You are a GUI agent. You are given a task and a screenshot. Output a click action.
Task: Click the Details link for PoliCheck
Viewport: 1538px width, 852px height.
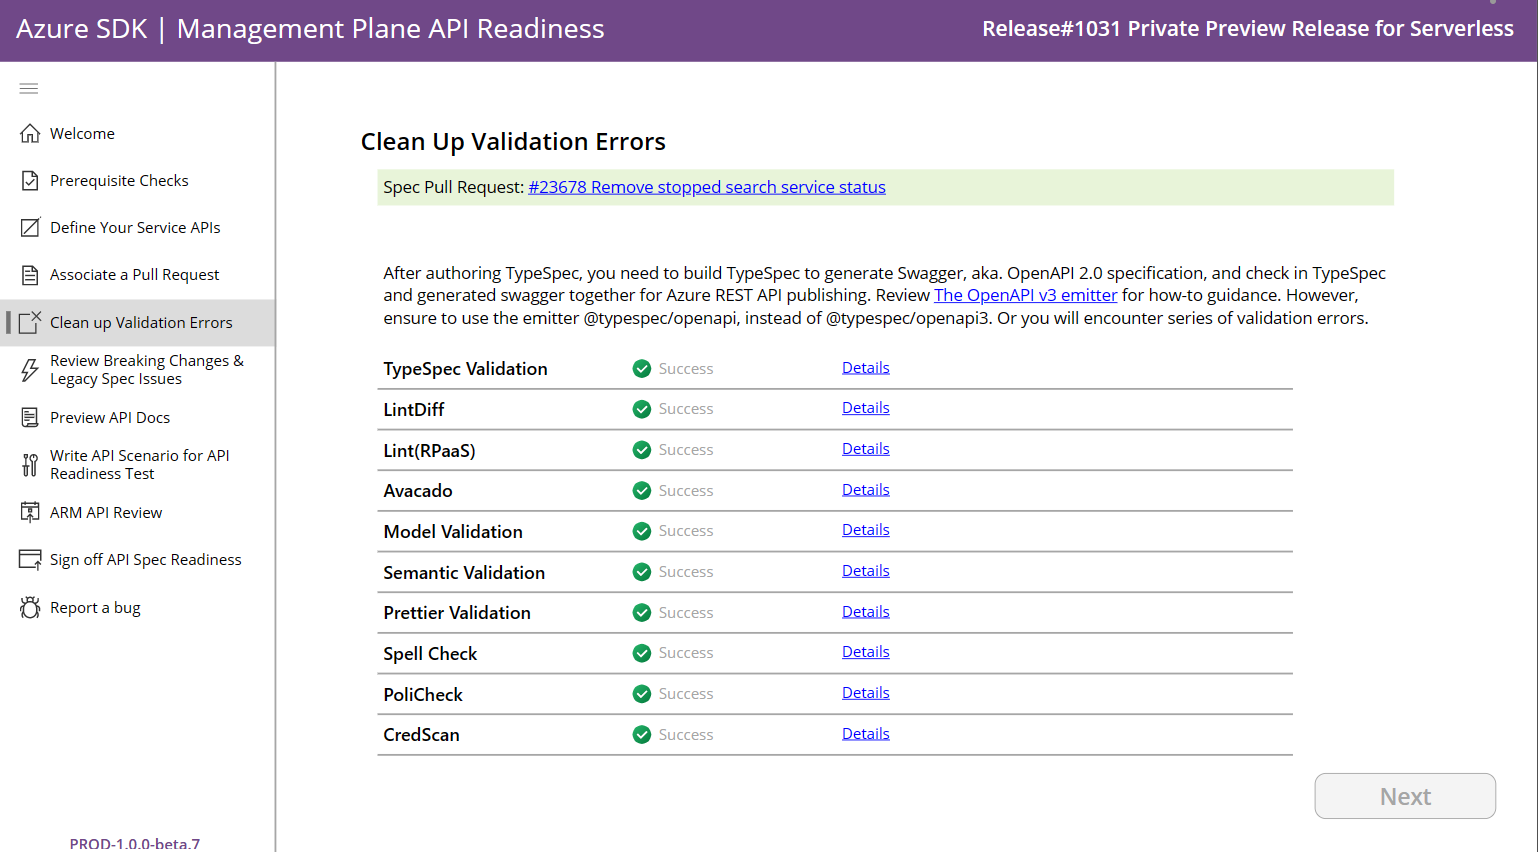[x=865, y=692]
